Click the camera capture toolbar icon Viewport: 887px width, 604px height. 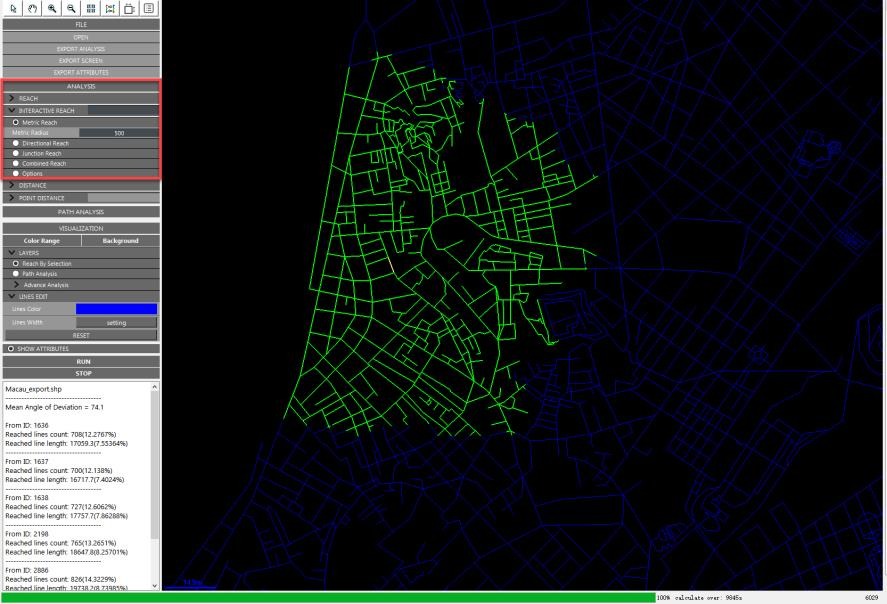pyautogui.click(x=130, y=8)
